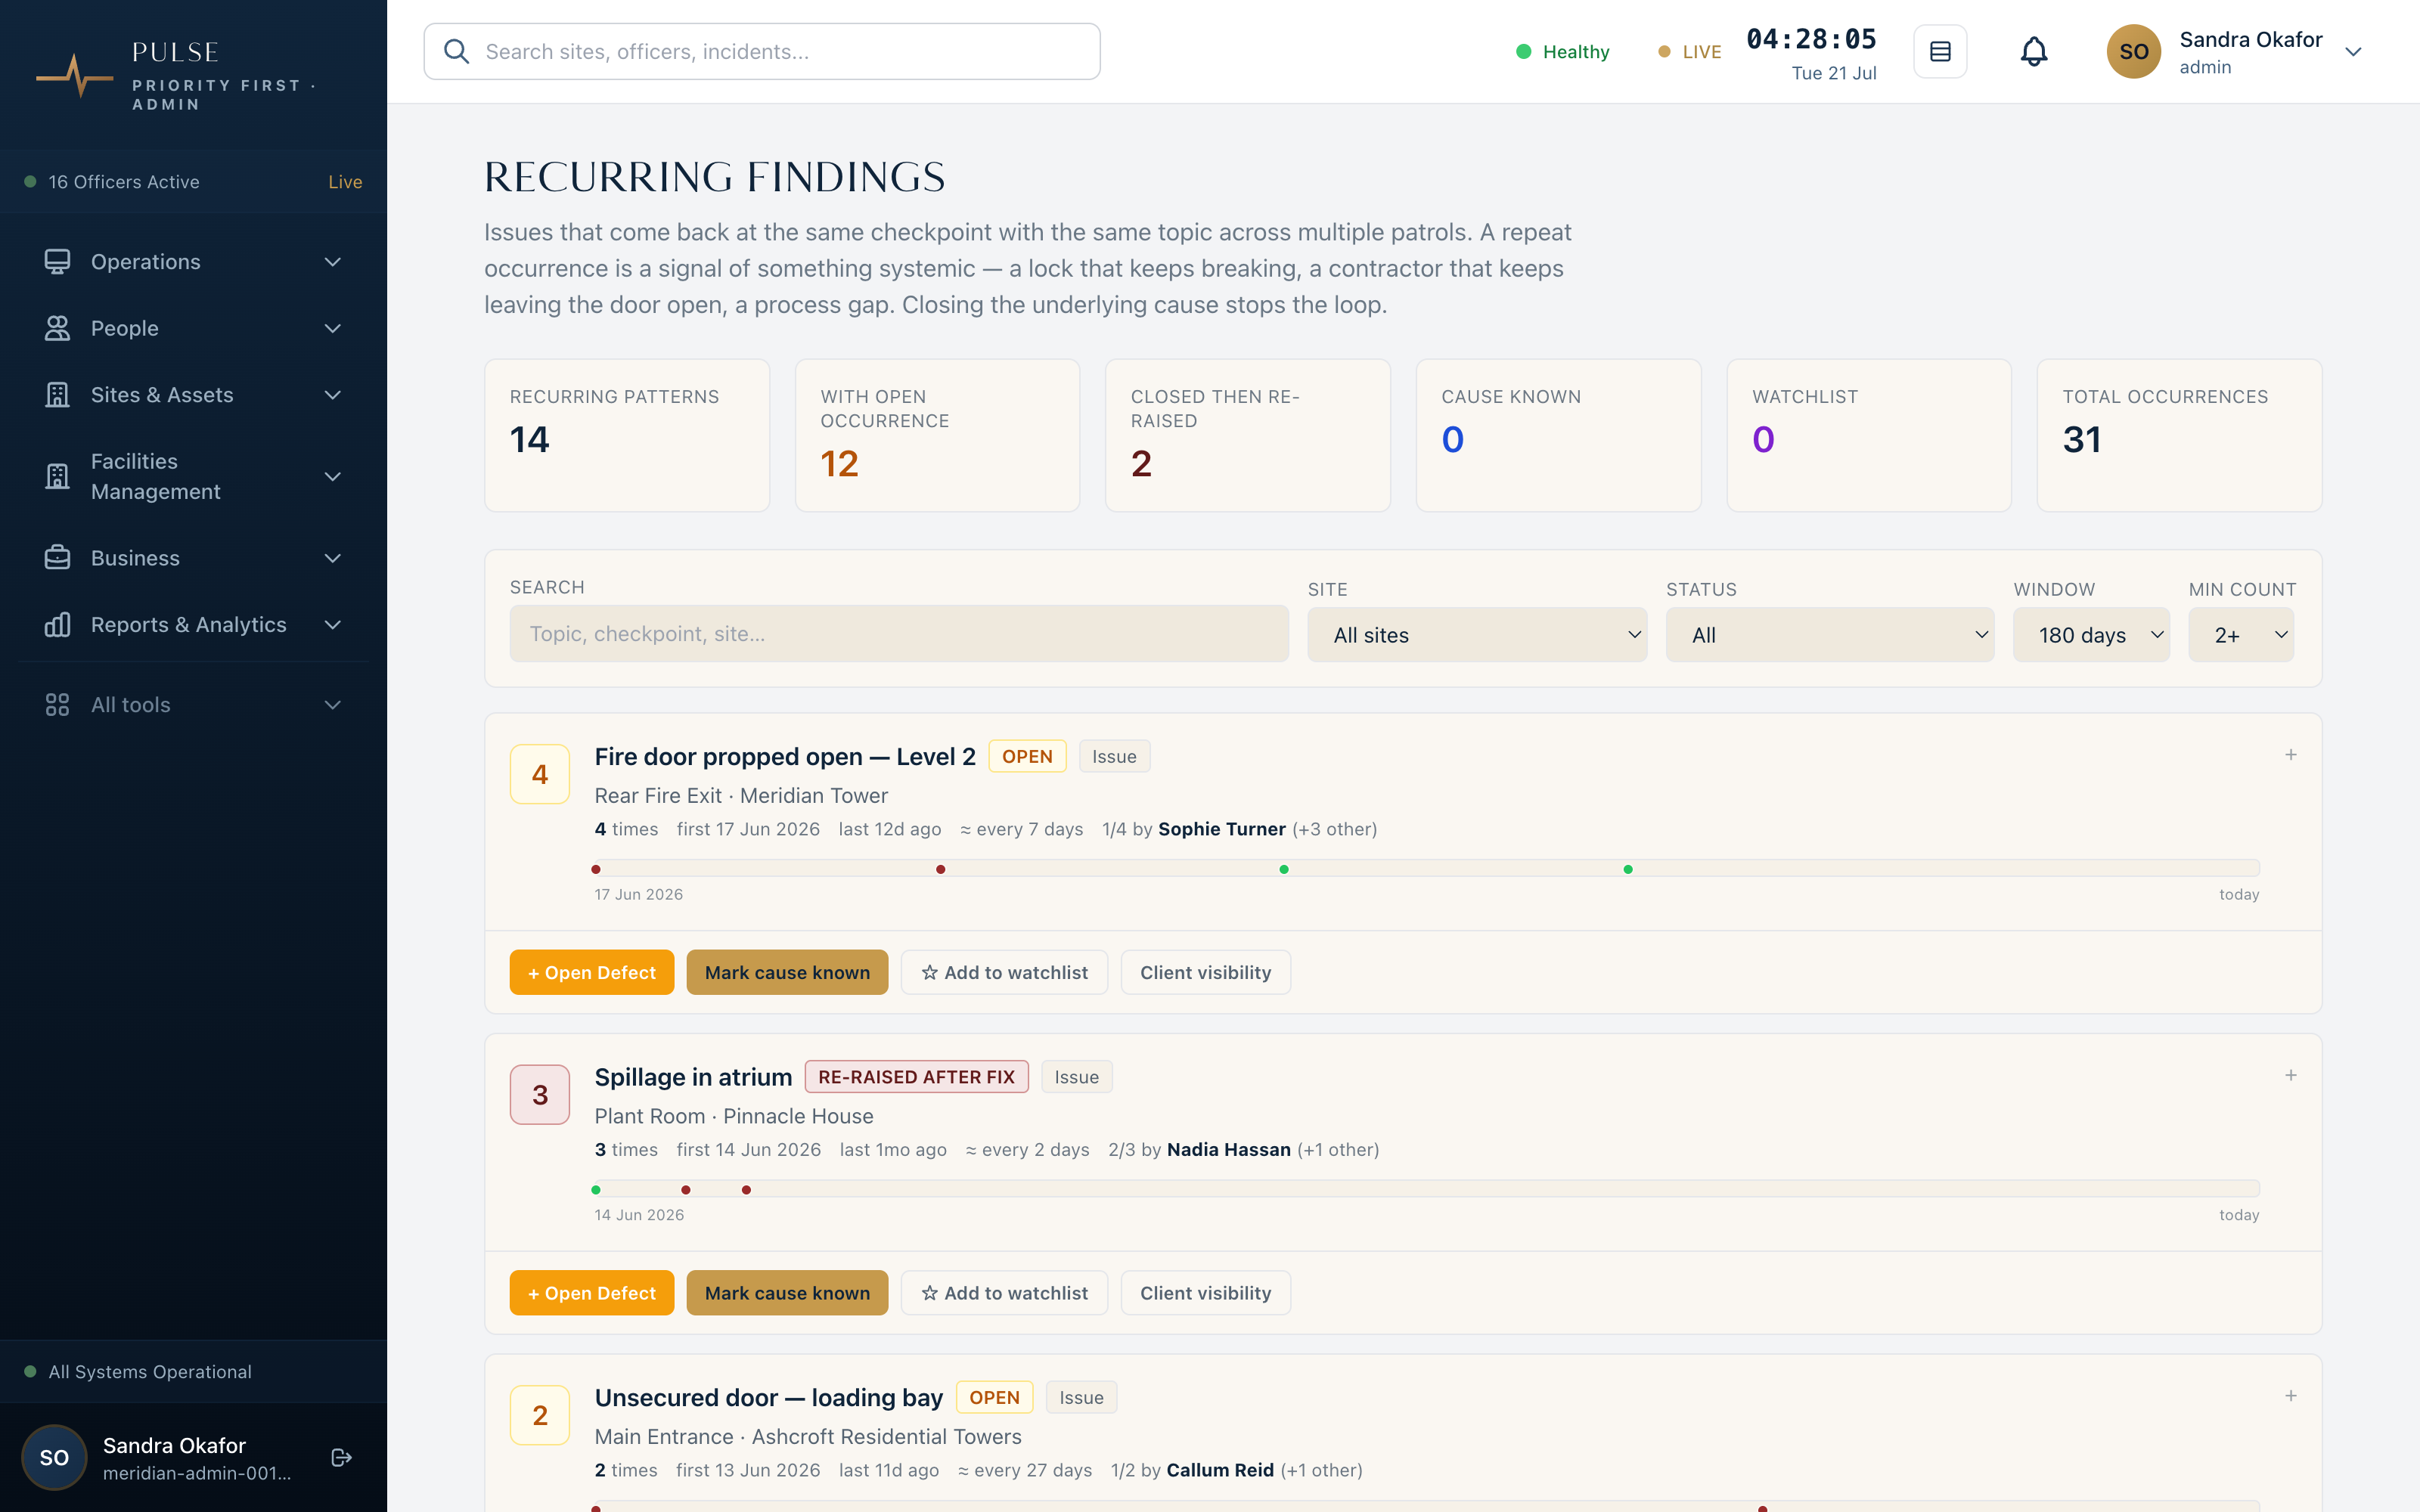2420x1512 pixels.
Task: Click the Business briefcase icon
Action: pos(57,558)
